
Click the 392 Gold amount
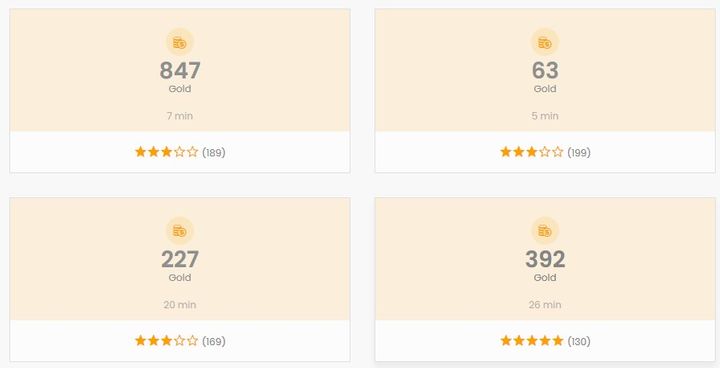pyautogui.click(x=545, y=260)
